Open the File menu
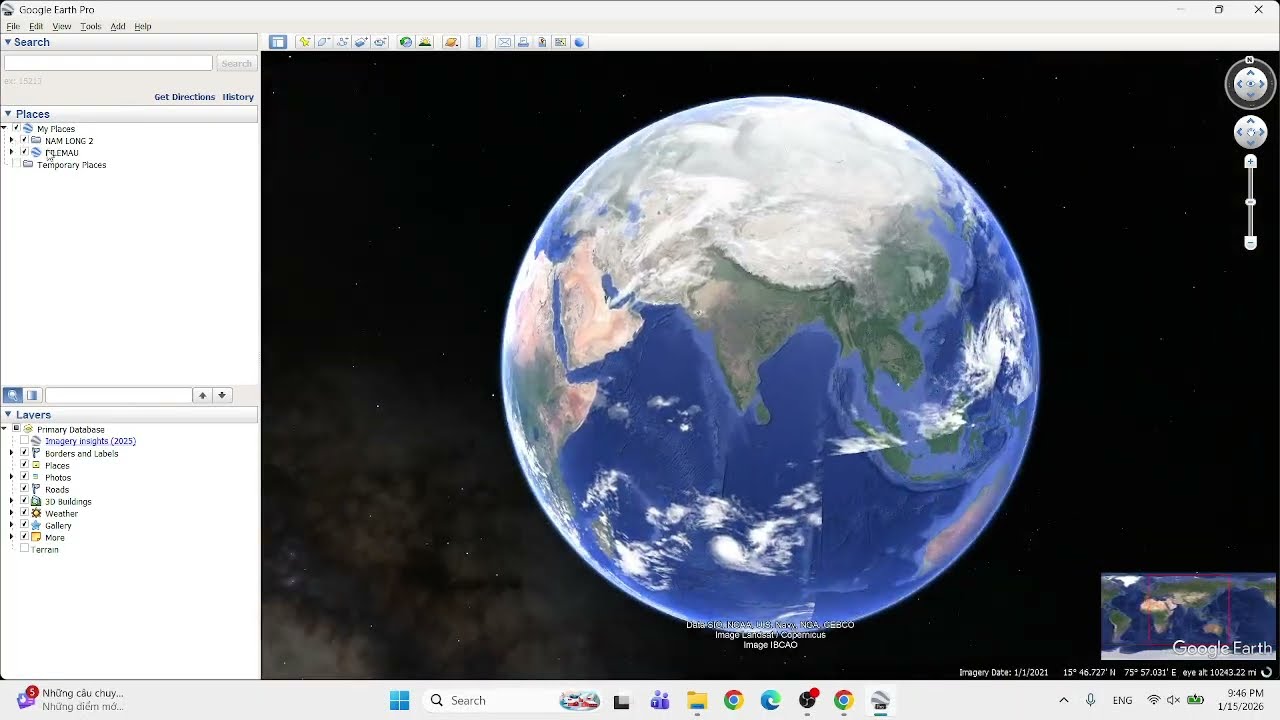This screenshot has height=720, width=1280. click(x=13, y=26)
